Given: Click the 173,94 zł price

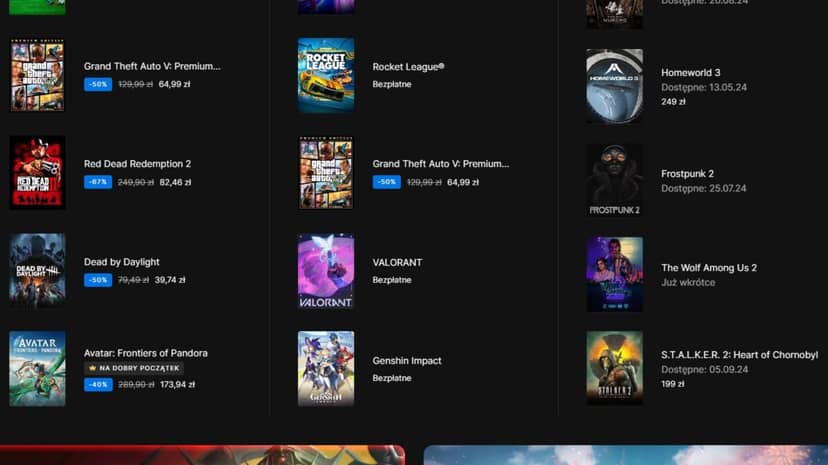Looking at the screenshot, I should [177, 385].
